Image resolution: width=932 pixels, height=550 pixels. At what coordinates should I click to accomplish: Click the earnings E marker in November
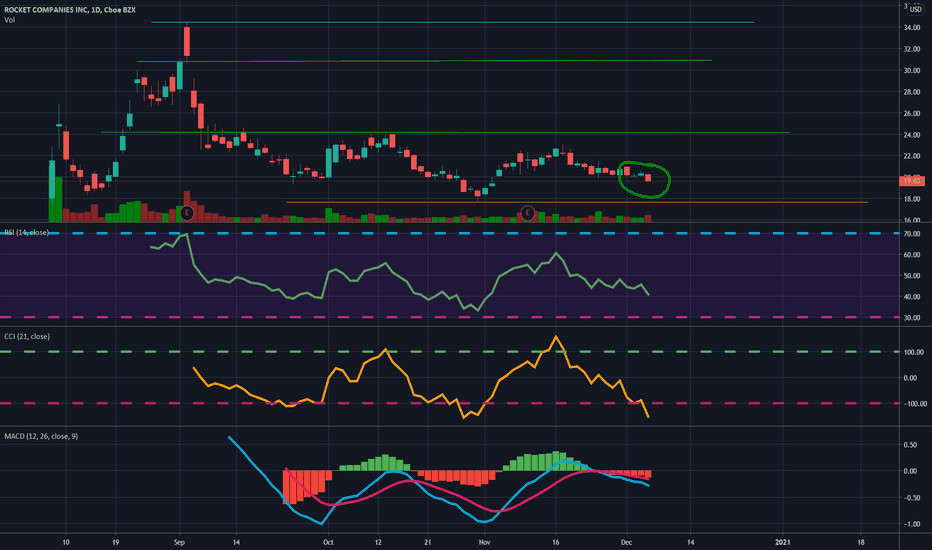click(x=527, y=212)
